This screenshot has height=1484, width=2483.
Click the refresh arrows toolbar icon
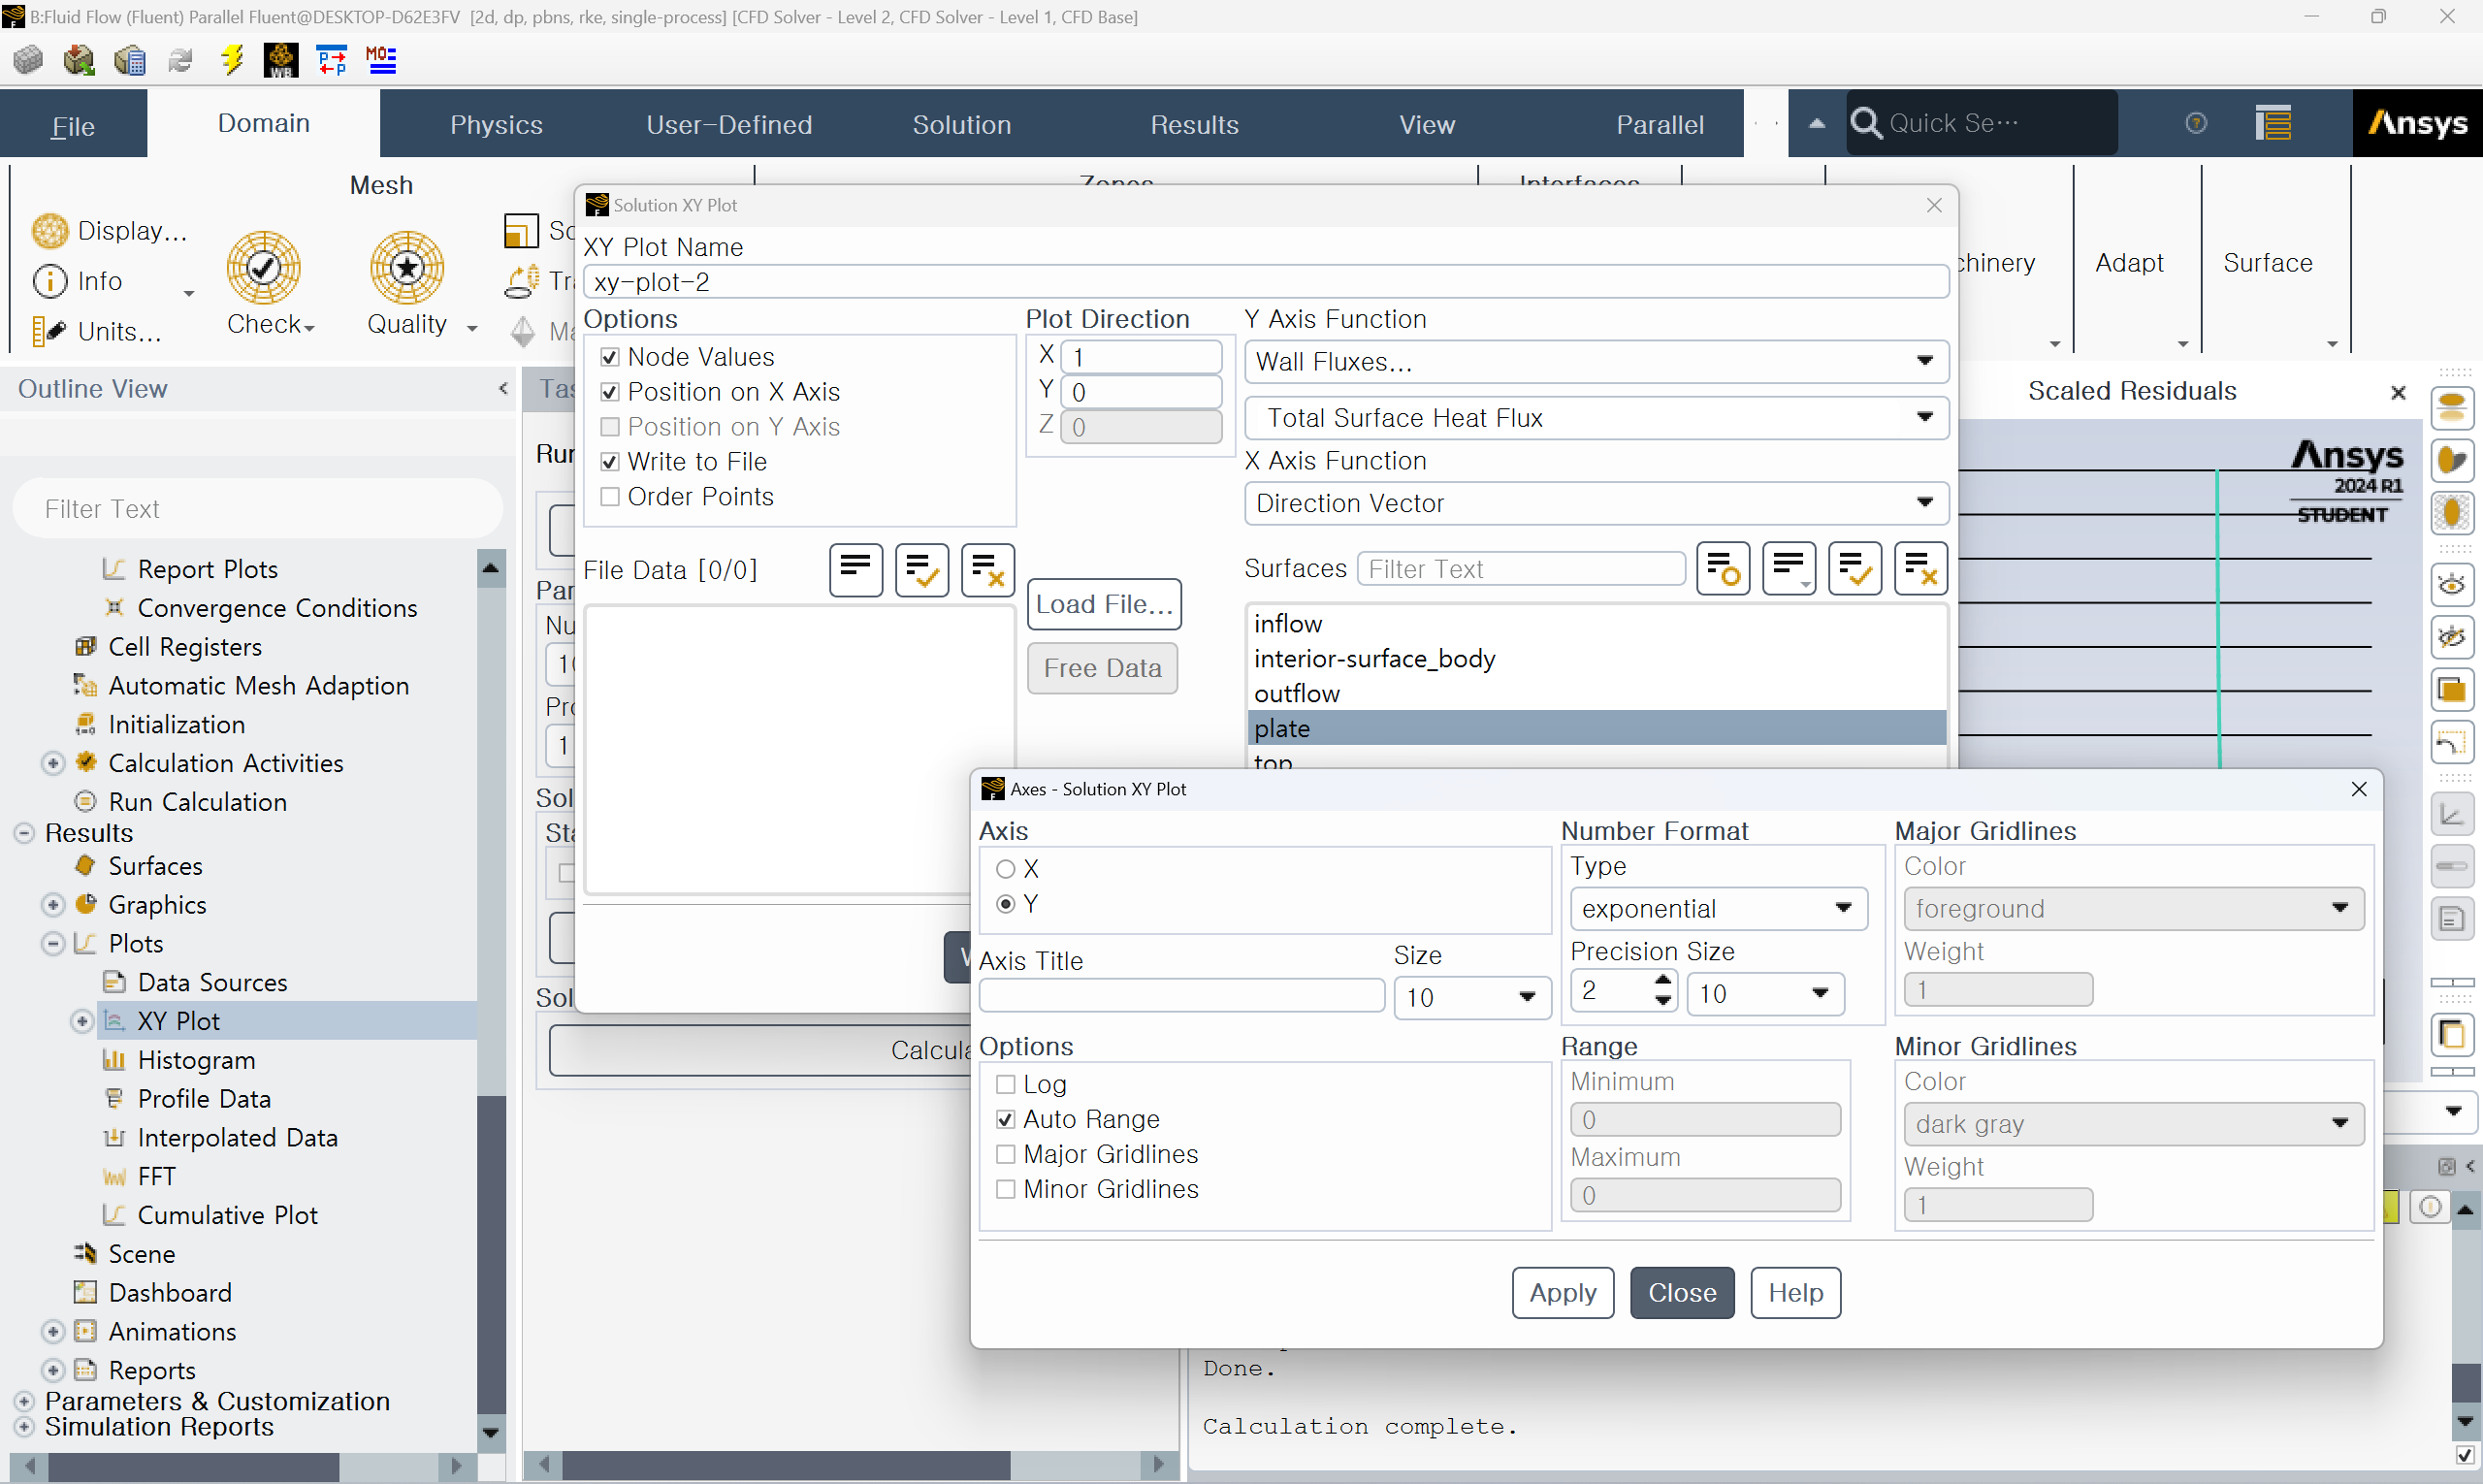tap(181, 60)
